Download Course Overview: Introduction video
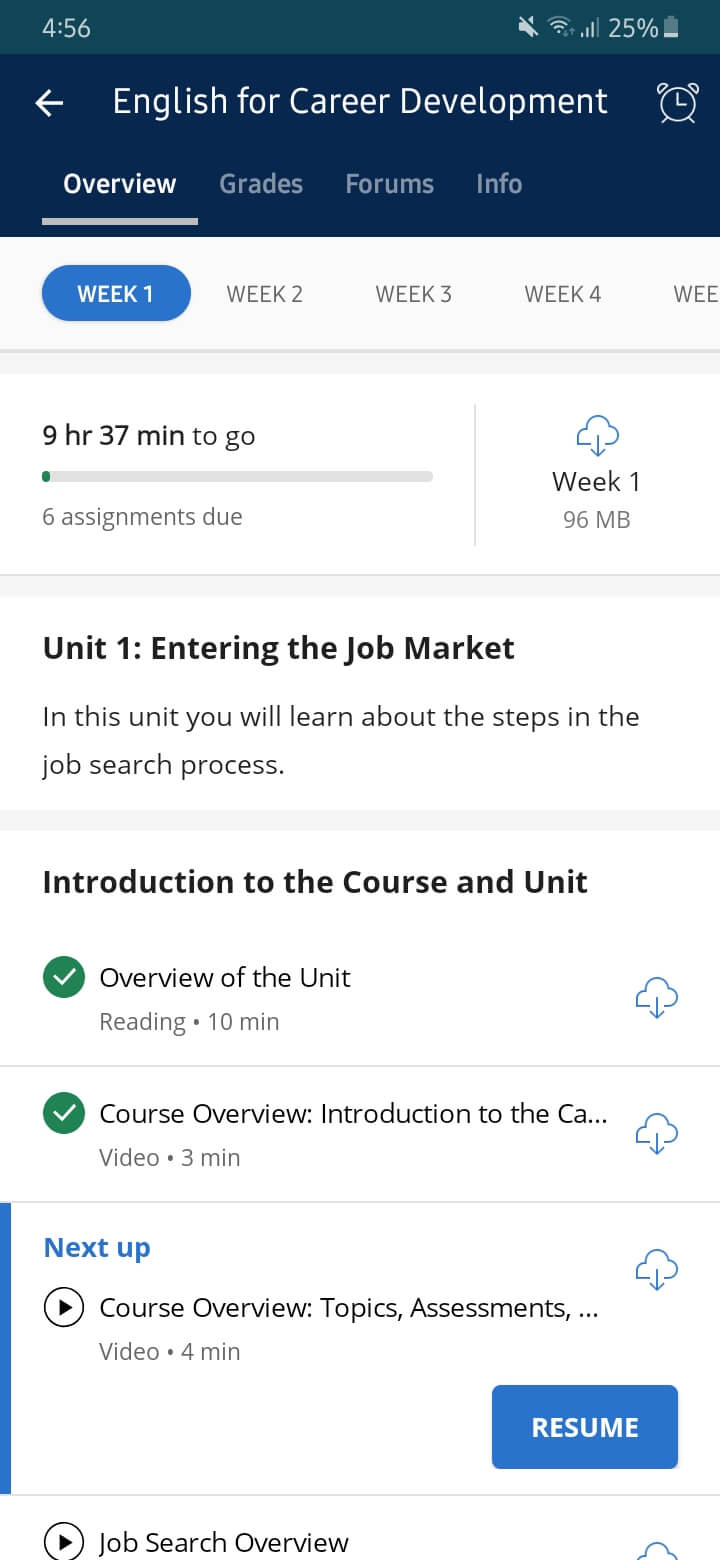The image size is (720, 1560). point(656,1134)
